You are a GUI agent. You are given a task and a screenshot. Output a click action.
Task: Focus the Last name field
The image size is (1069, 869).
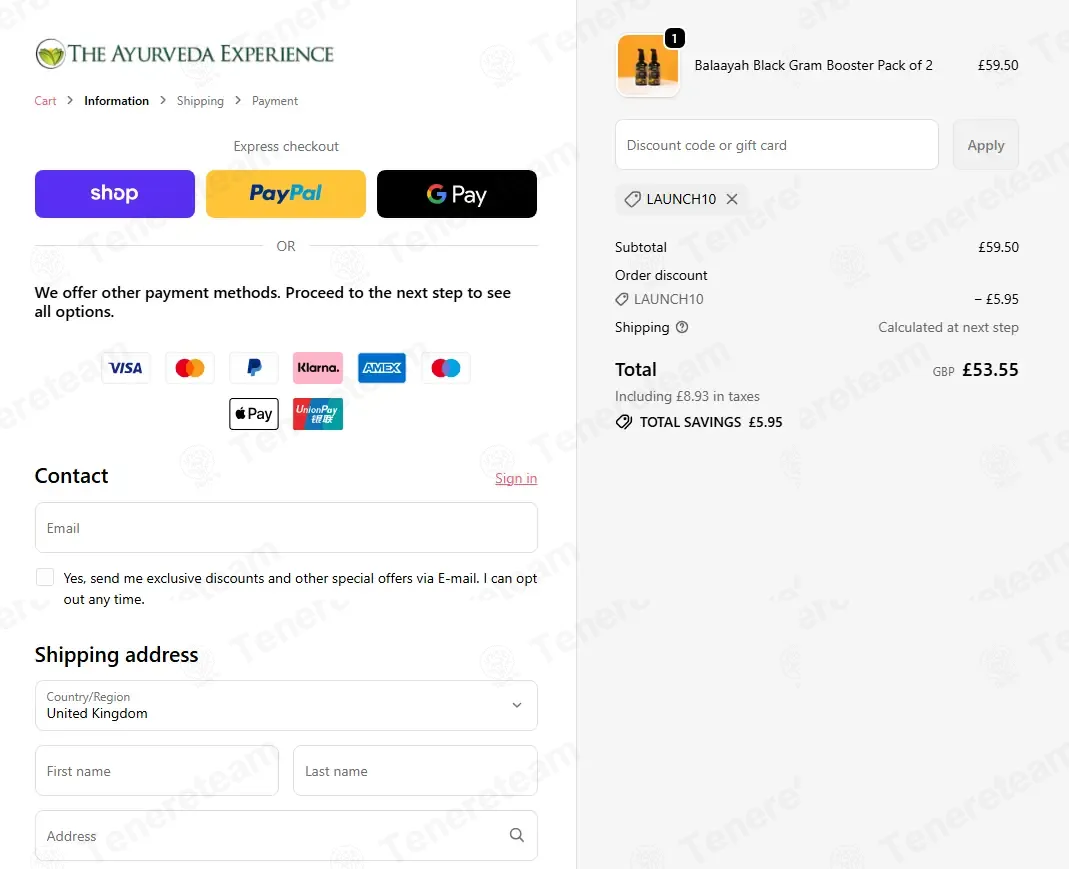coord(415,771)
